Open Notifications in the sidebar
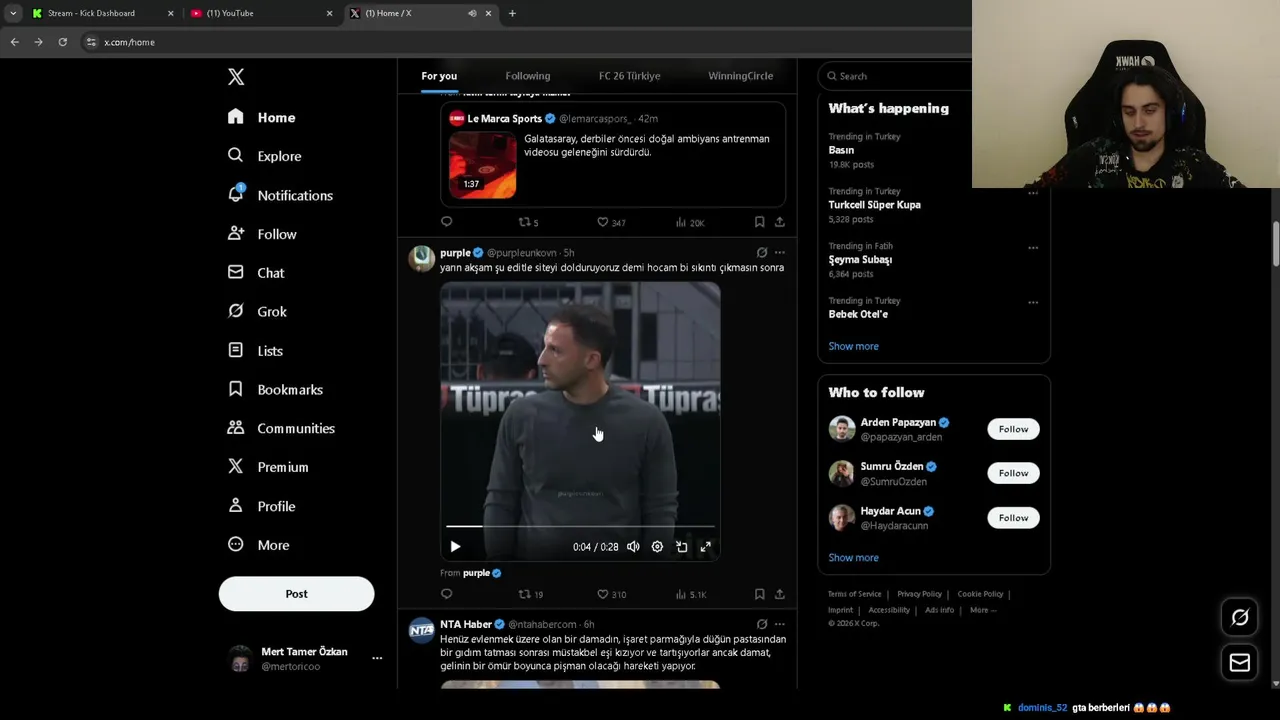1280x720 pixels. pyautogui.click(x=280, y=195)
